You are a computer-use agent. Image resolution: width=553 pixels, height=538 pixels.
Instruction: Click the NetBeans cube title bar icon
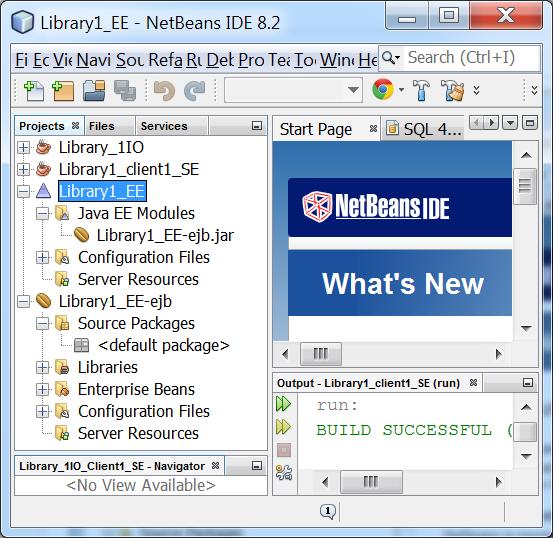[23, 22]
